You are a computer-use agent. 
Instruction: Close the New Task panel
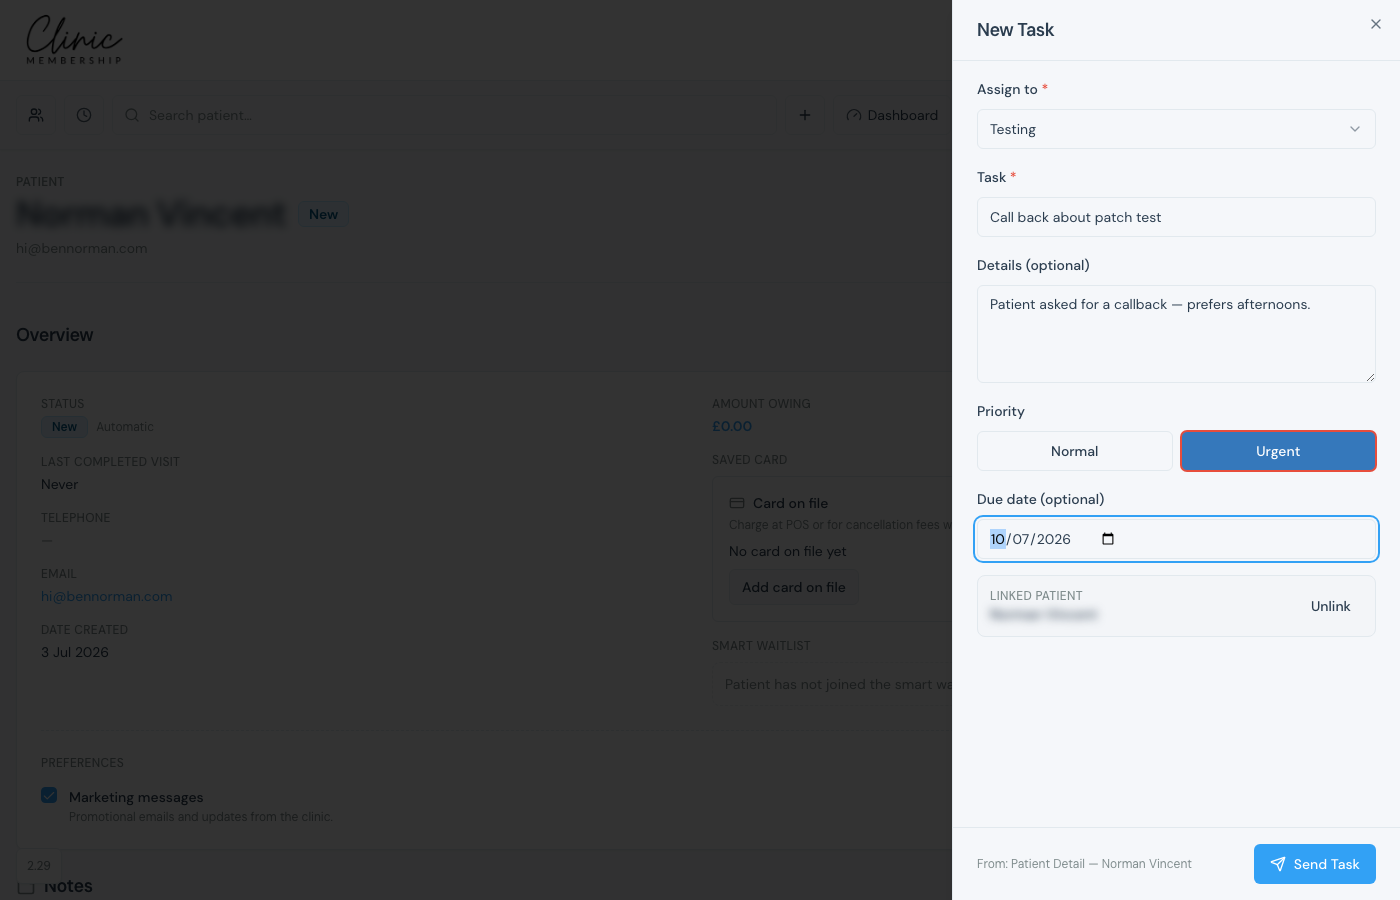[1376, 24]
